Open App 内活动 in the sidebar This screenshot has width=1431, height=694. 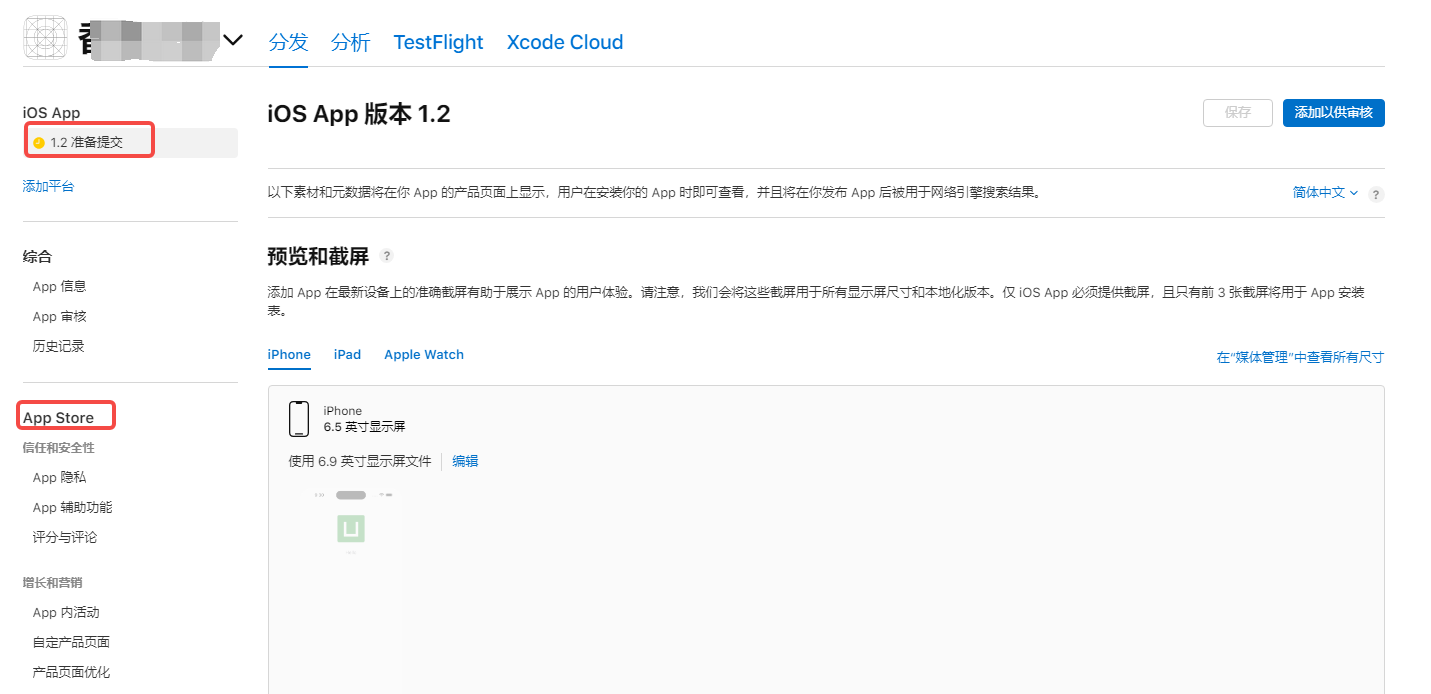[66, 612]
